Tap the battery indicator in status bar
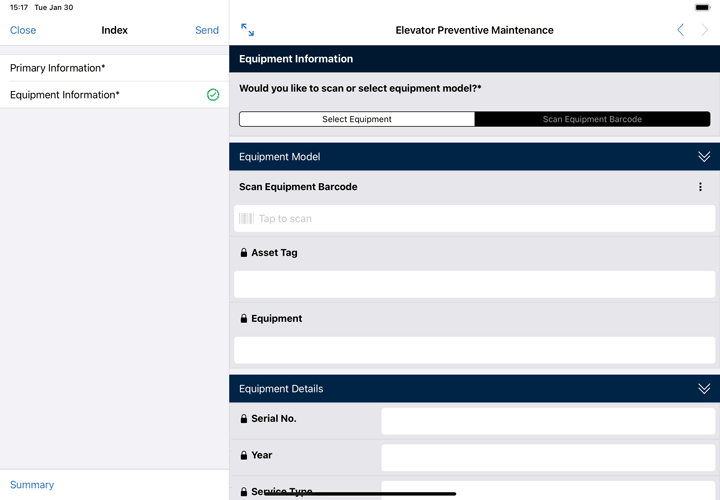The image size is (720, 500). click(702, 7)
